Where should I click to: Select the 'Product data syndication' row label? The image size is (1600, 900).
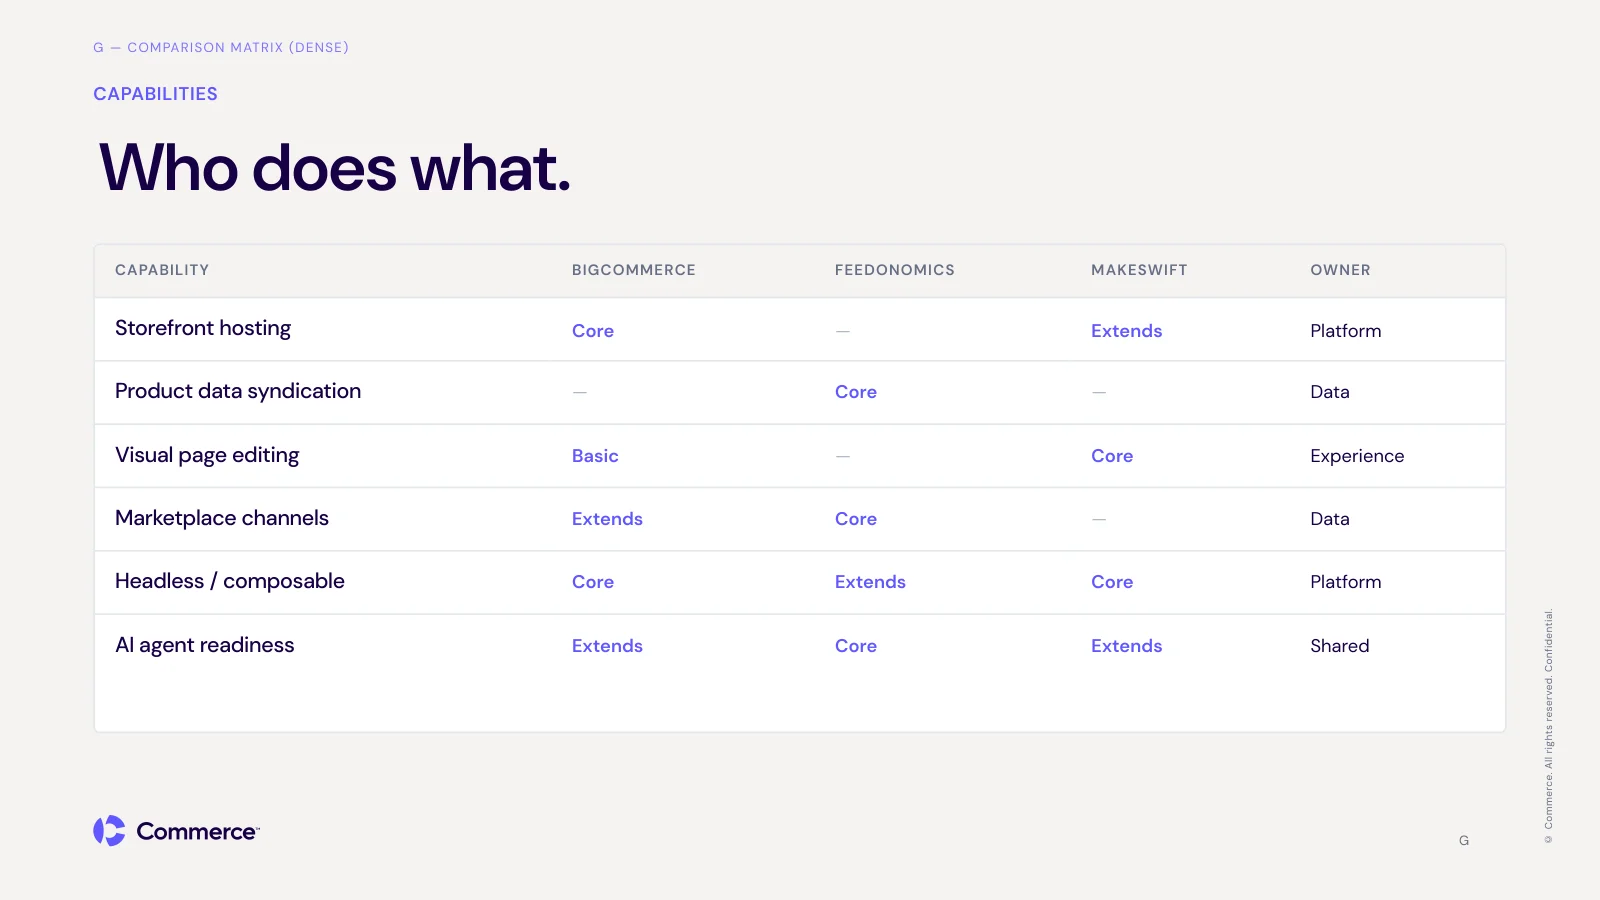point(238,392)
